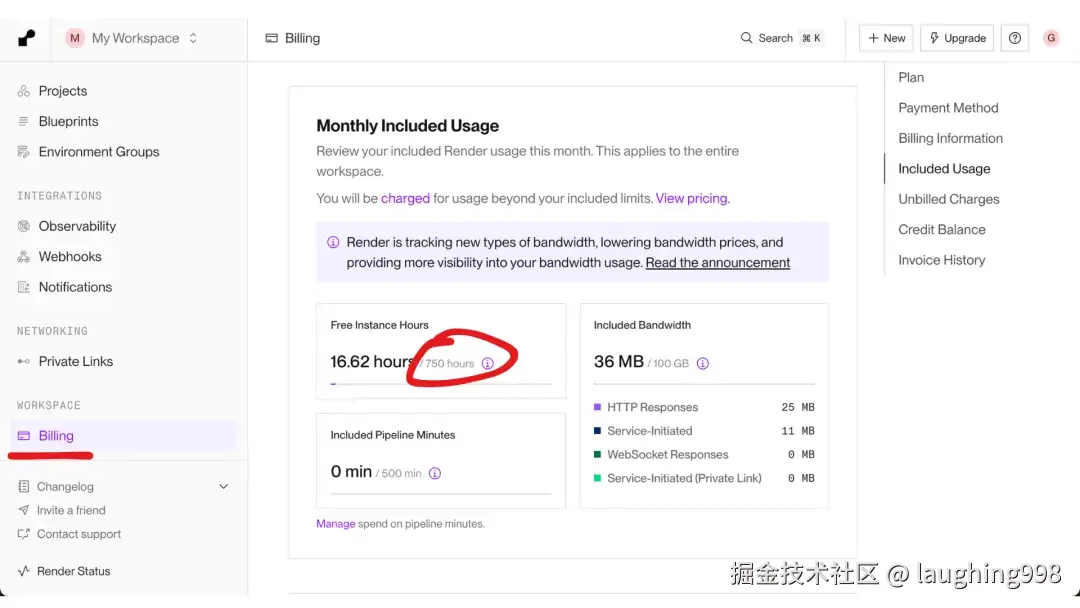This screenshot has width=1080, height=608.
Task: Jump to Invoice History section
Action: (942, 260)
